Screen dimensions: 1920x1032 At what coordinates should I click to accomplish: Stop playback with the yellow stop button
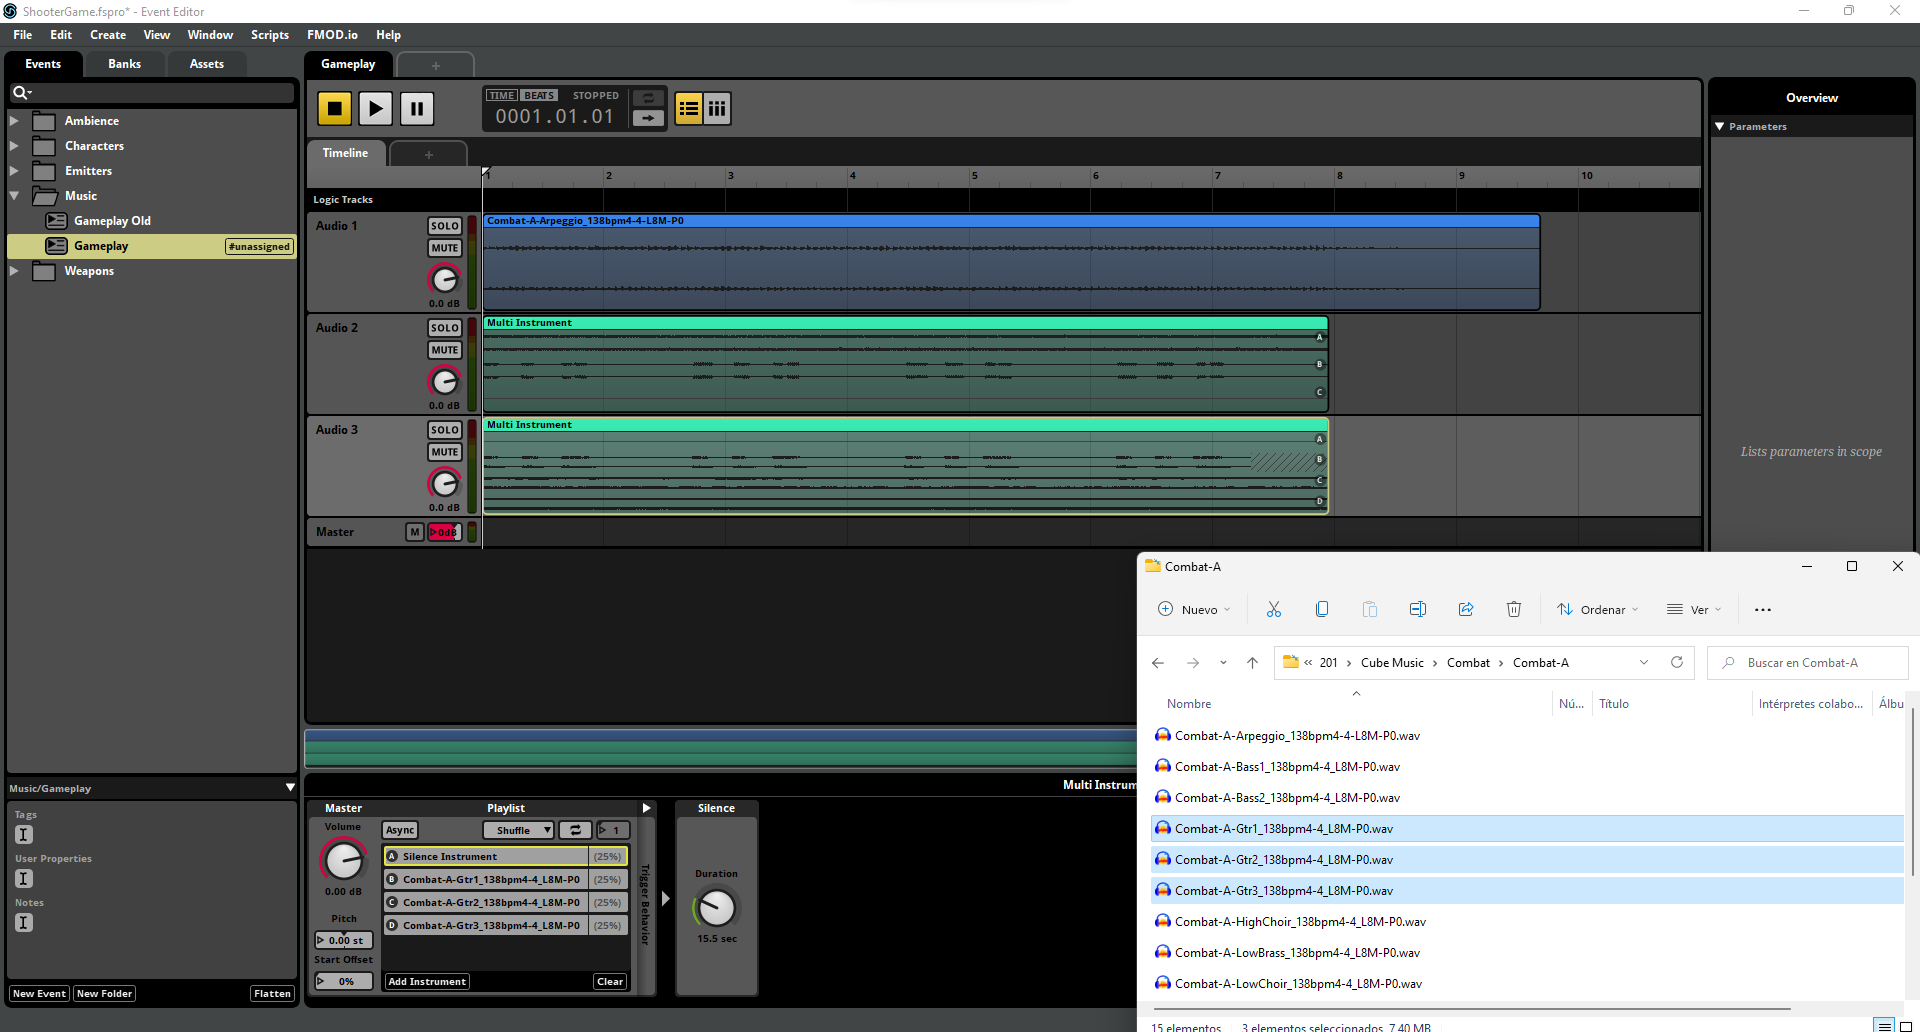(335, 108)
